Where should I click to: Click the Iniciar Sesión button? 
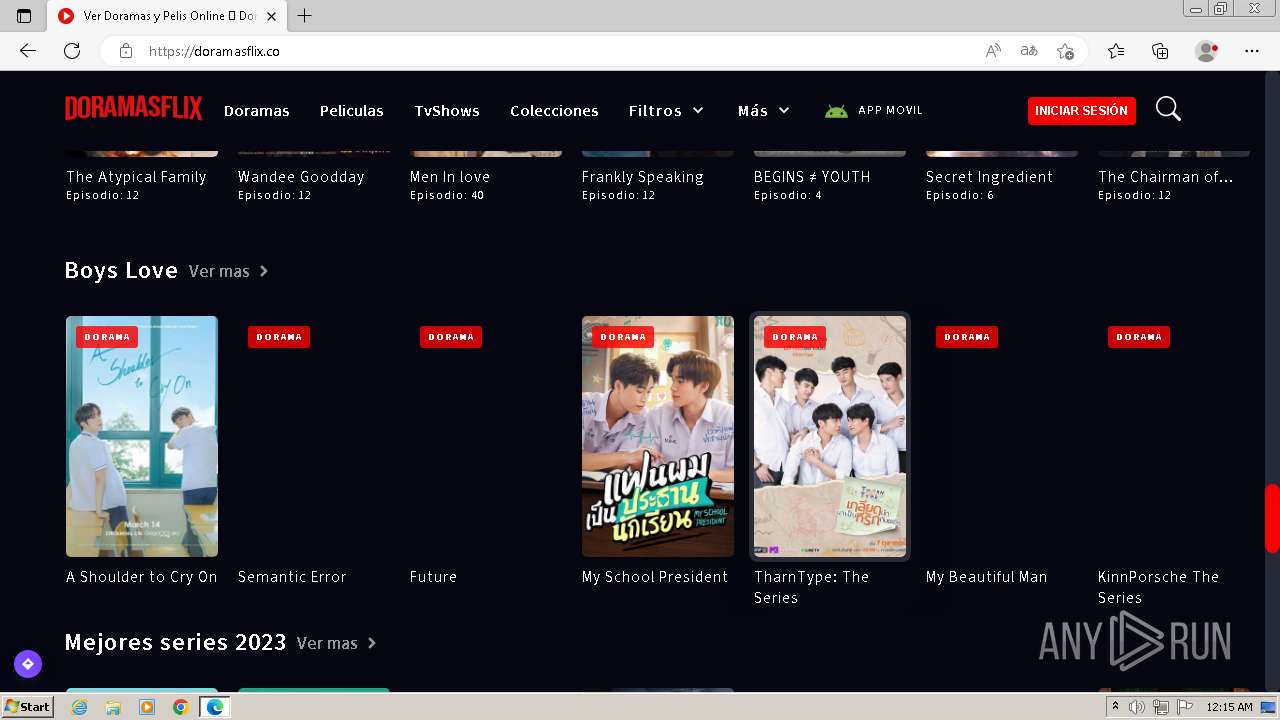pos(1081,111)
